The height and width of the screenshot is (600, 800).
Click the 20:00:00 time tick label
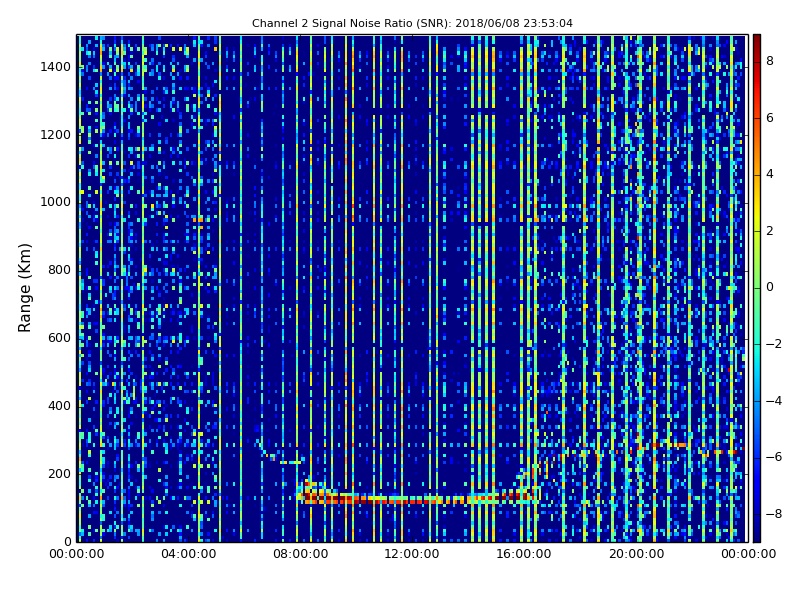point(636,554)
